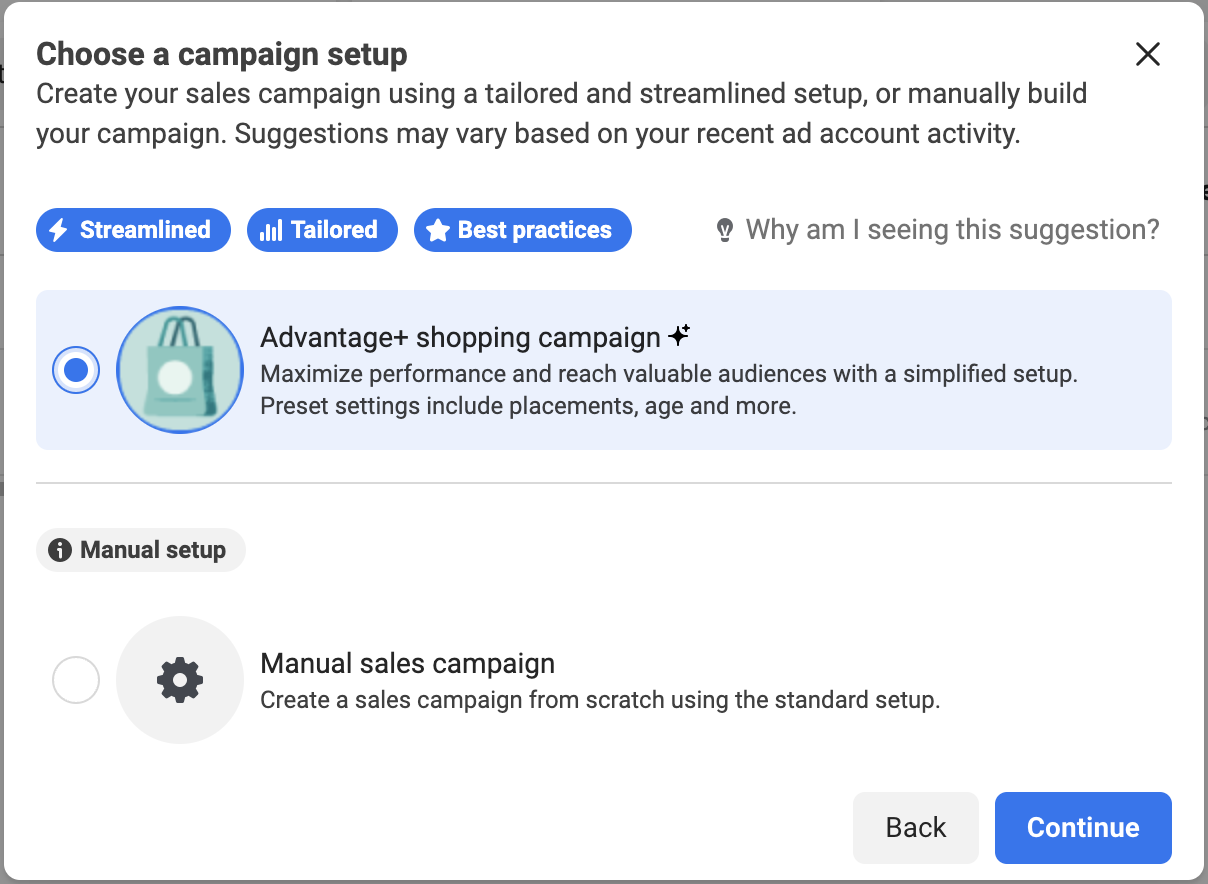Choose the 'Advantage+ shopping campaign' title text
Viewport: 1208px width, 884px height.
pyautogui.click(x=461, y=337)
